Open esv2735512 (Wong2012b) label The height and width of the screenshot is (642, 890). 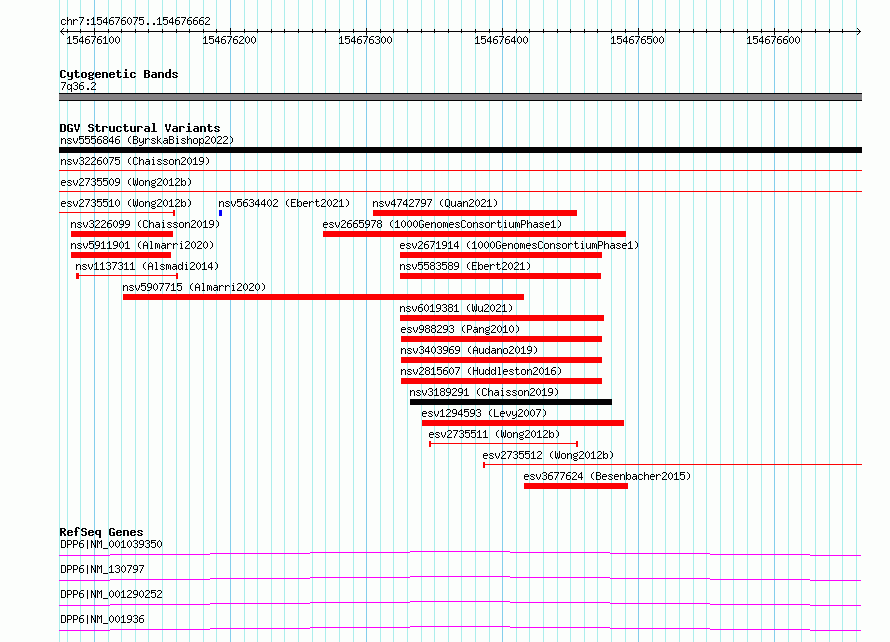point(548,455)
